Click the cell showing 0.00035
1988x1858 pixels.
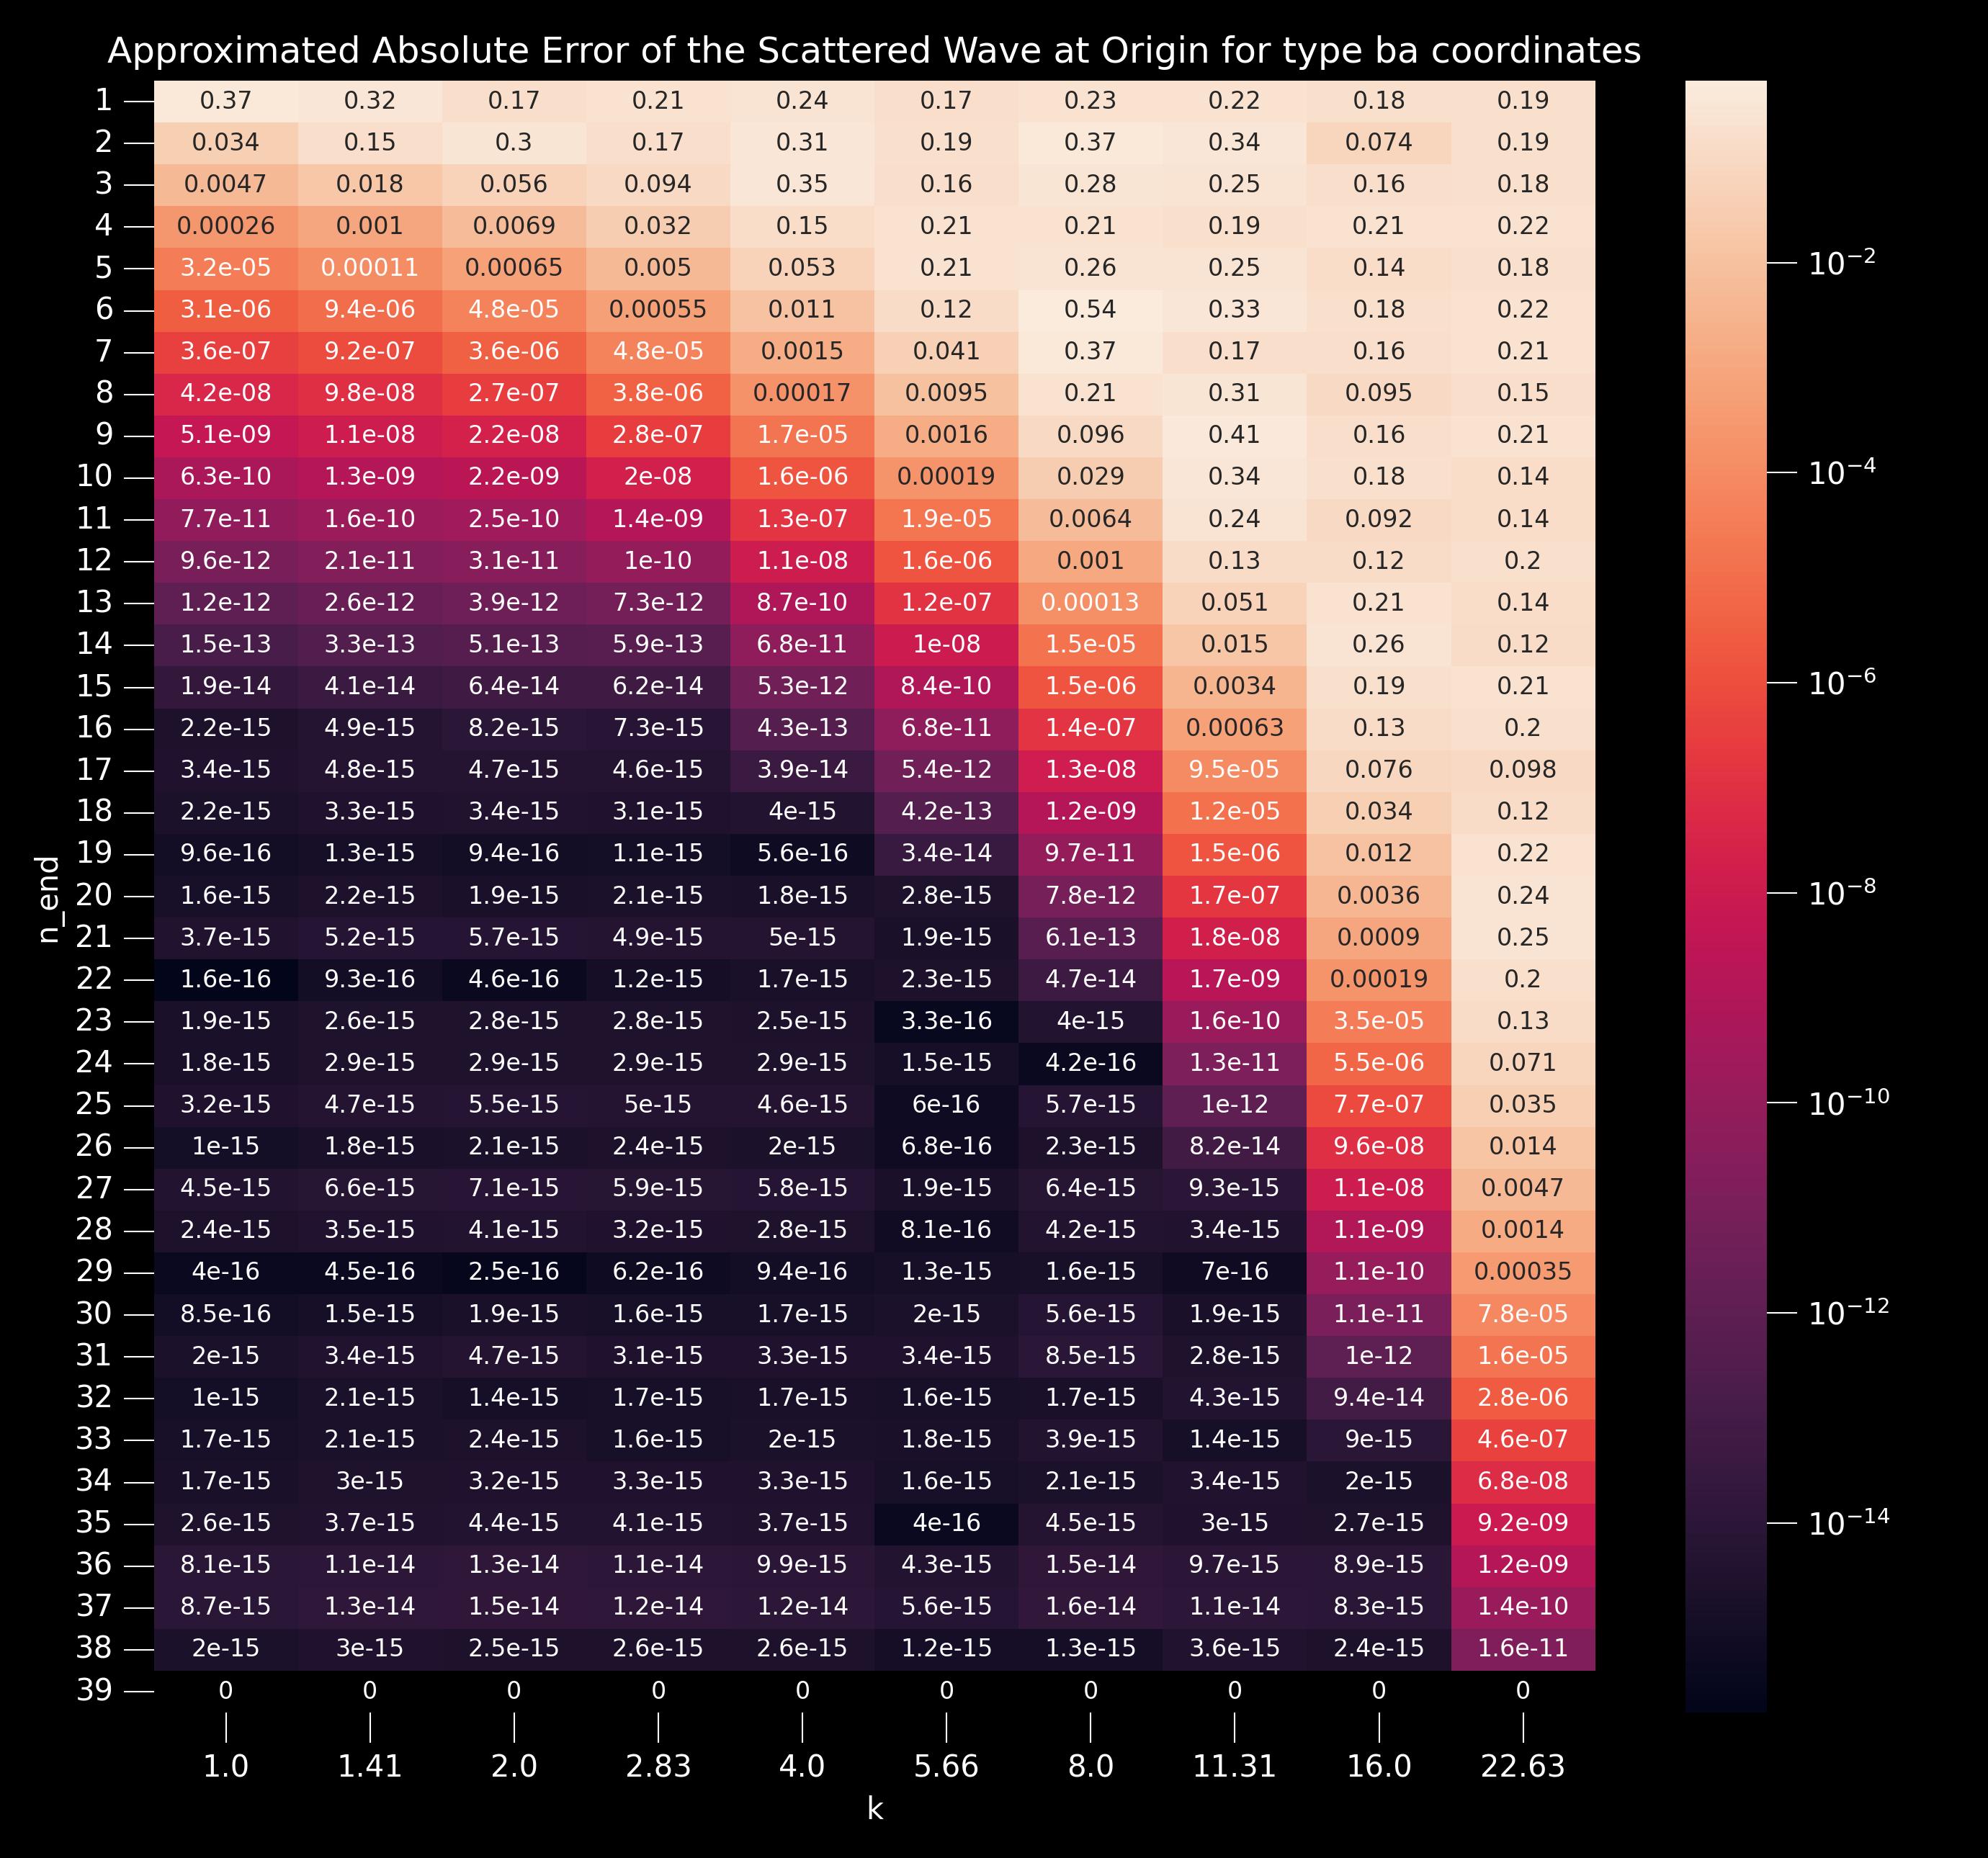point(1522,1272)
